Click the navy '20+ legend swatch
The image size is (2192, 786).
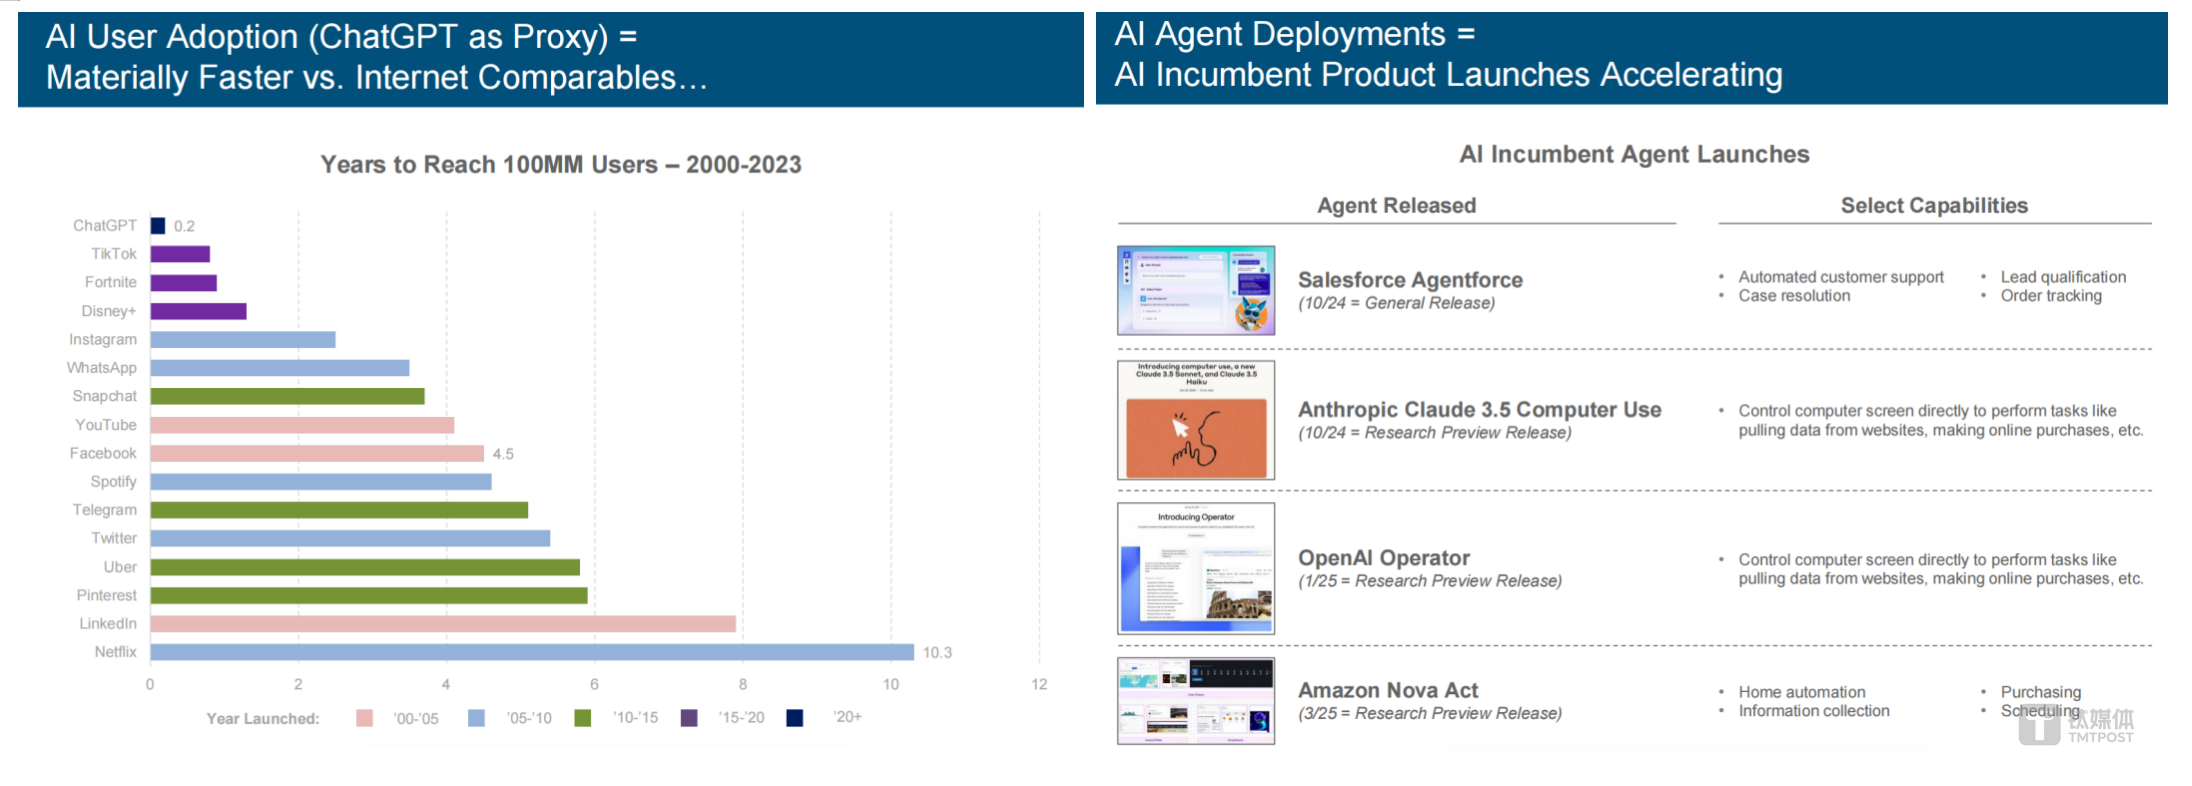coord(795,718)
